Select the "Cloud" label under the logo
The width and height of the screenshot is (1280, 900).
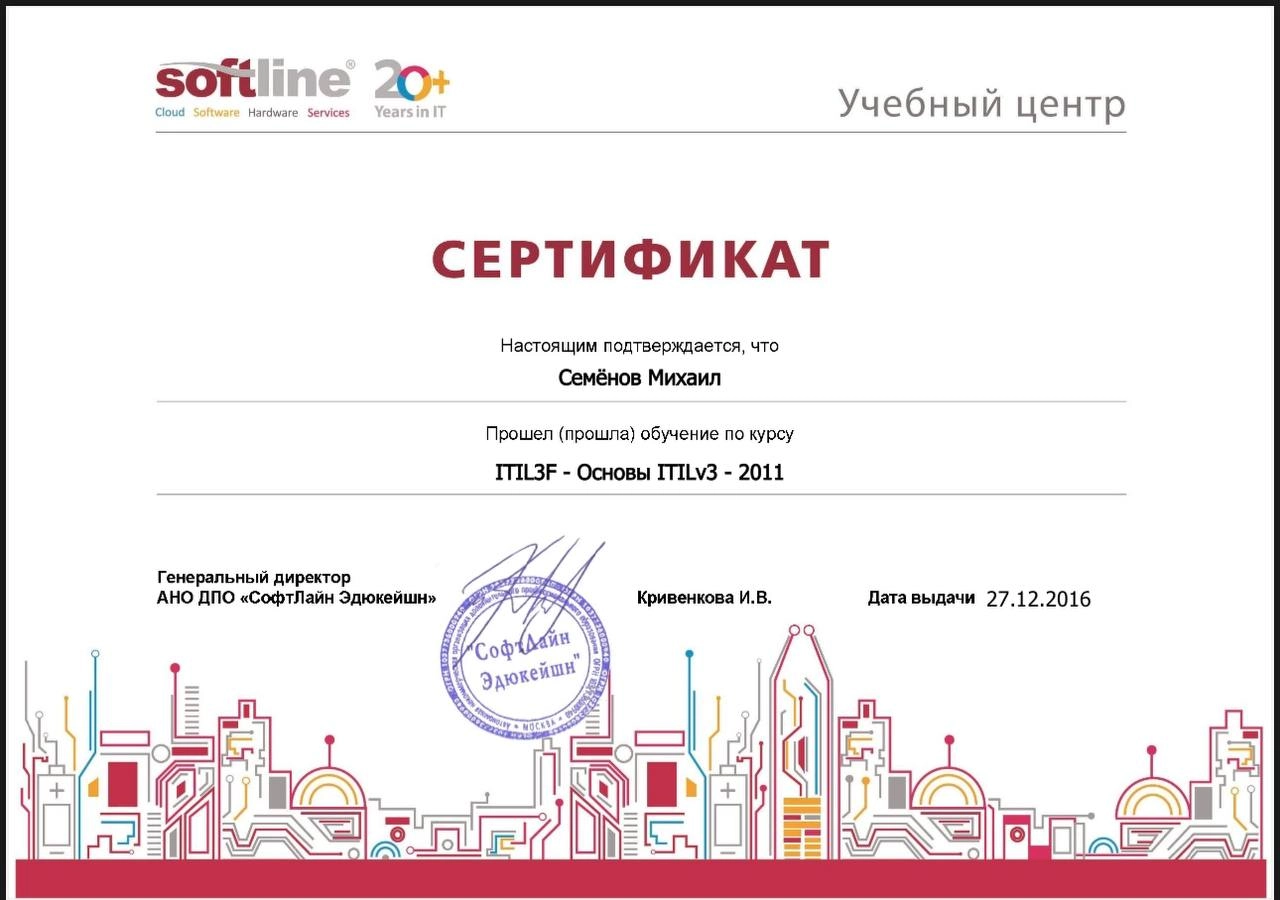(168, 113)
